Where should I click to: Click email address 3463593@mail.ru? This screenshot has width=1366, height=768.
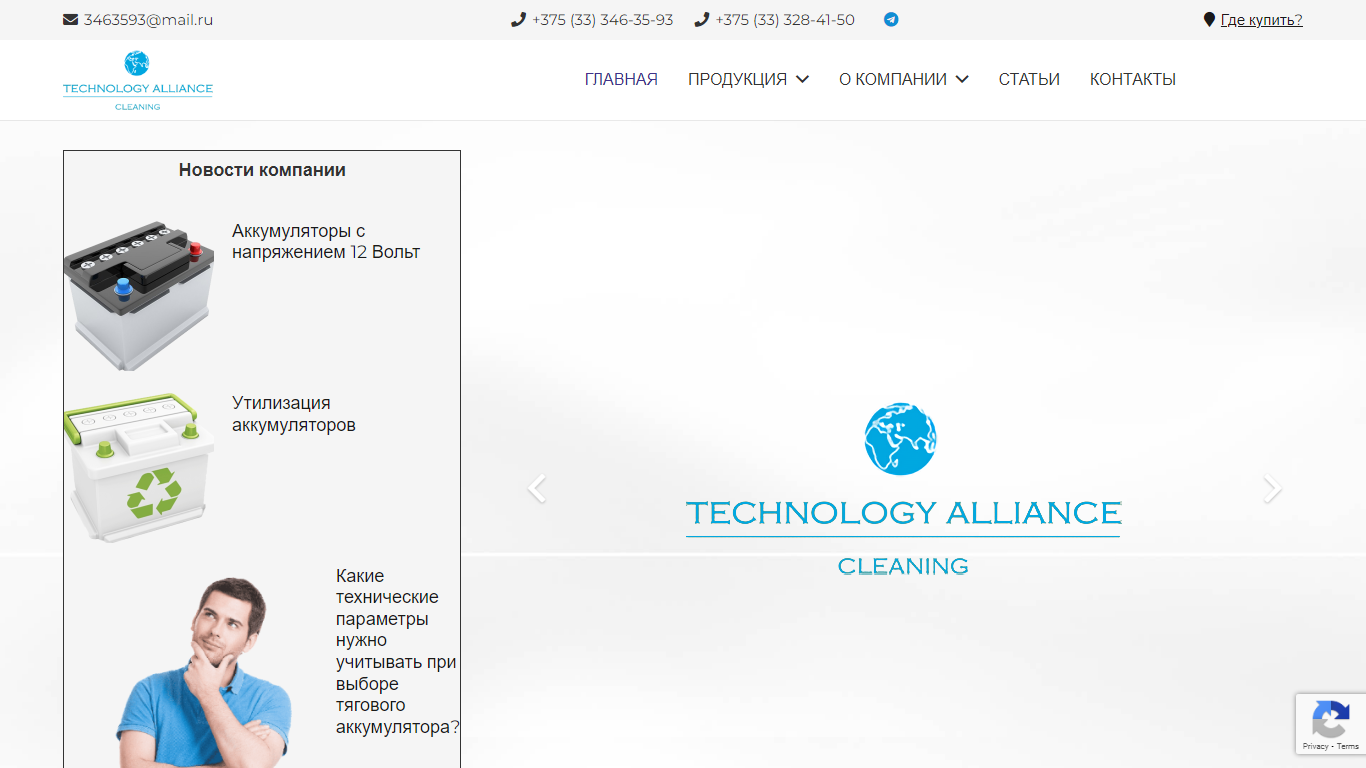[148, 20]
